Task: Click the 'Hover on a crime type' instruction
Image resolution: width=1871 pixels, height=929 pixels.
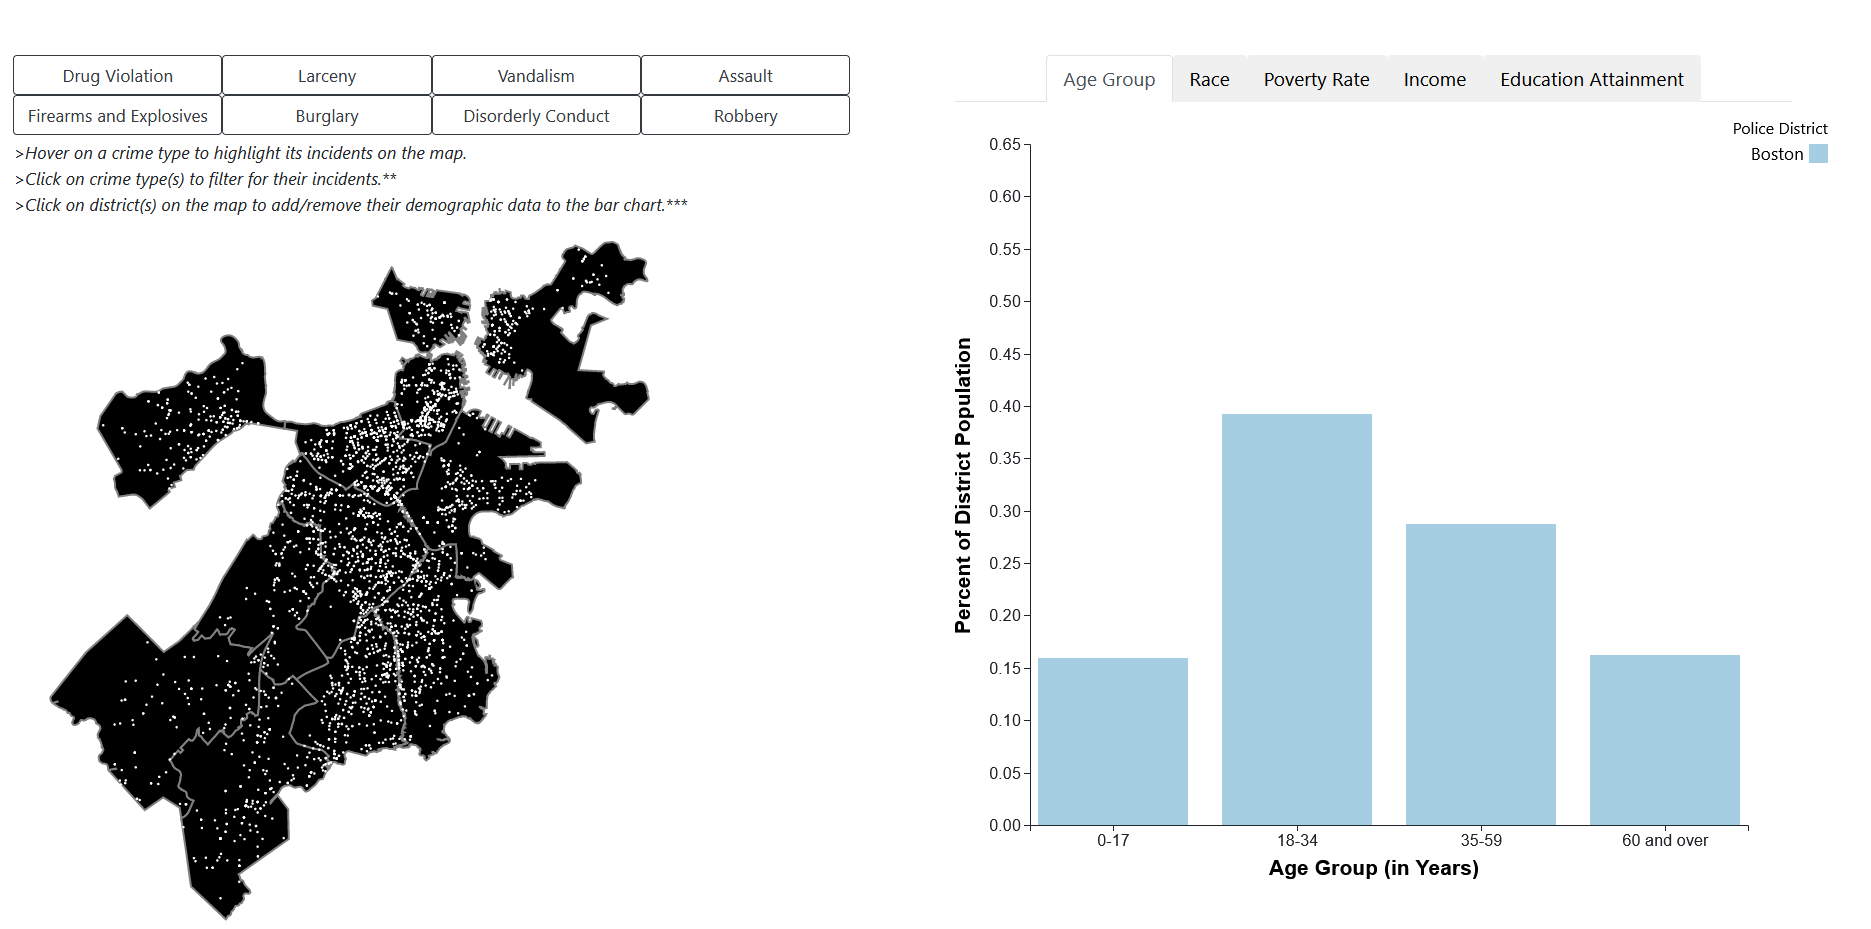Action: pyautogui.click(x=240, y=153)
